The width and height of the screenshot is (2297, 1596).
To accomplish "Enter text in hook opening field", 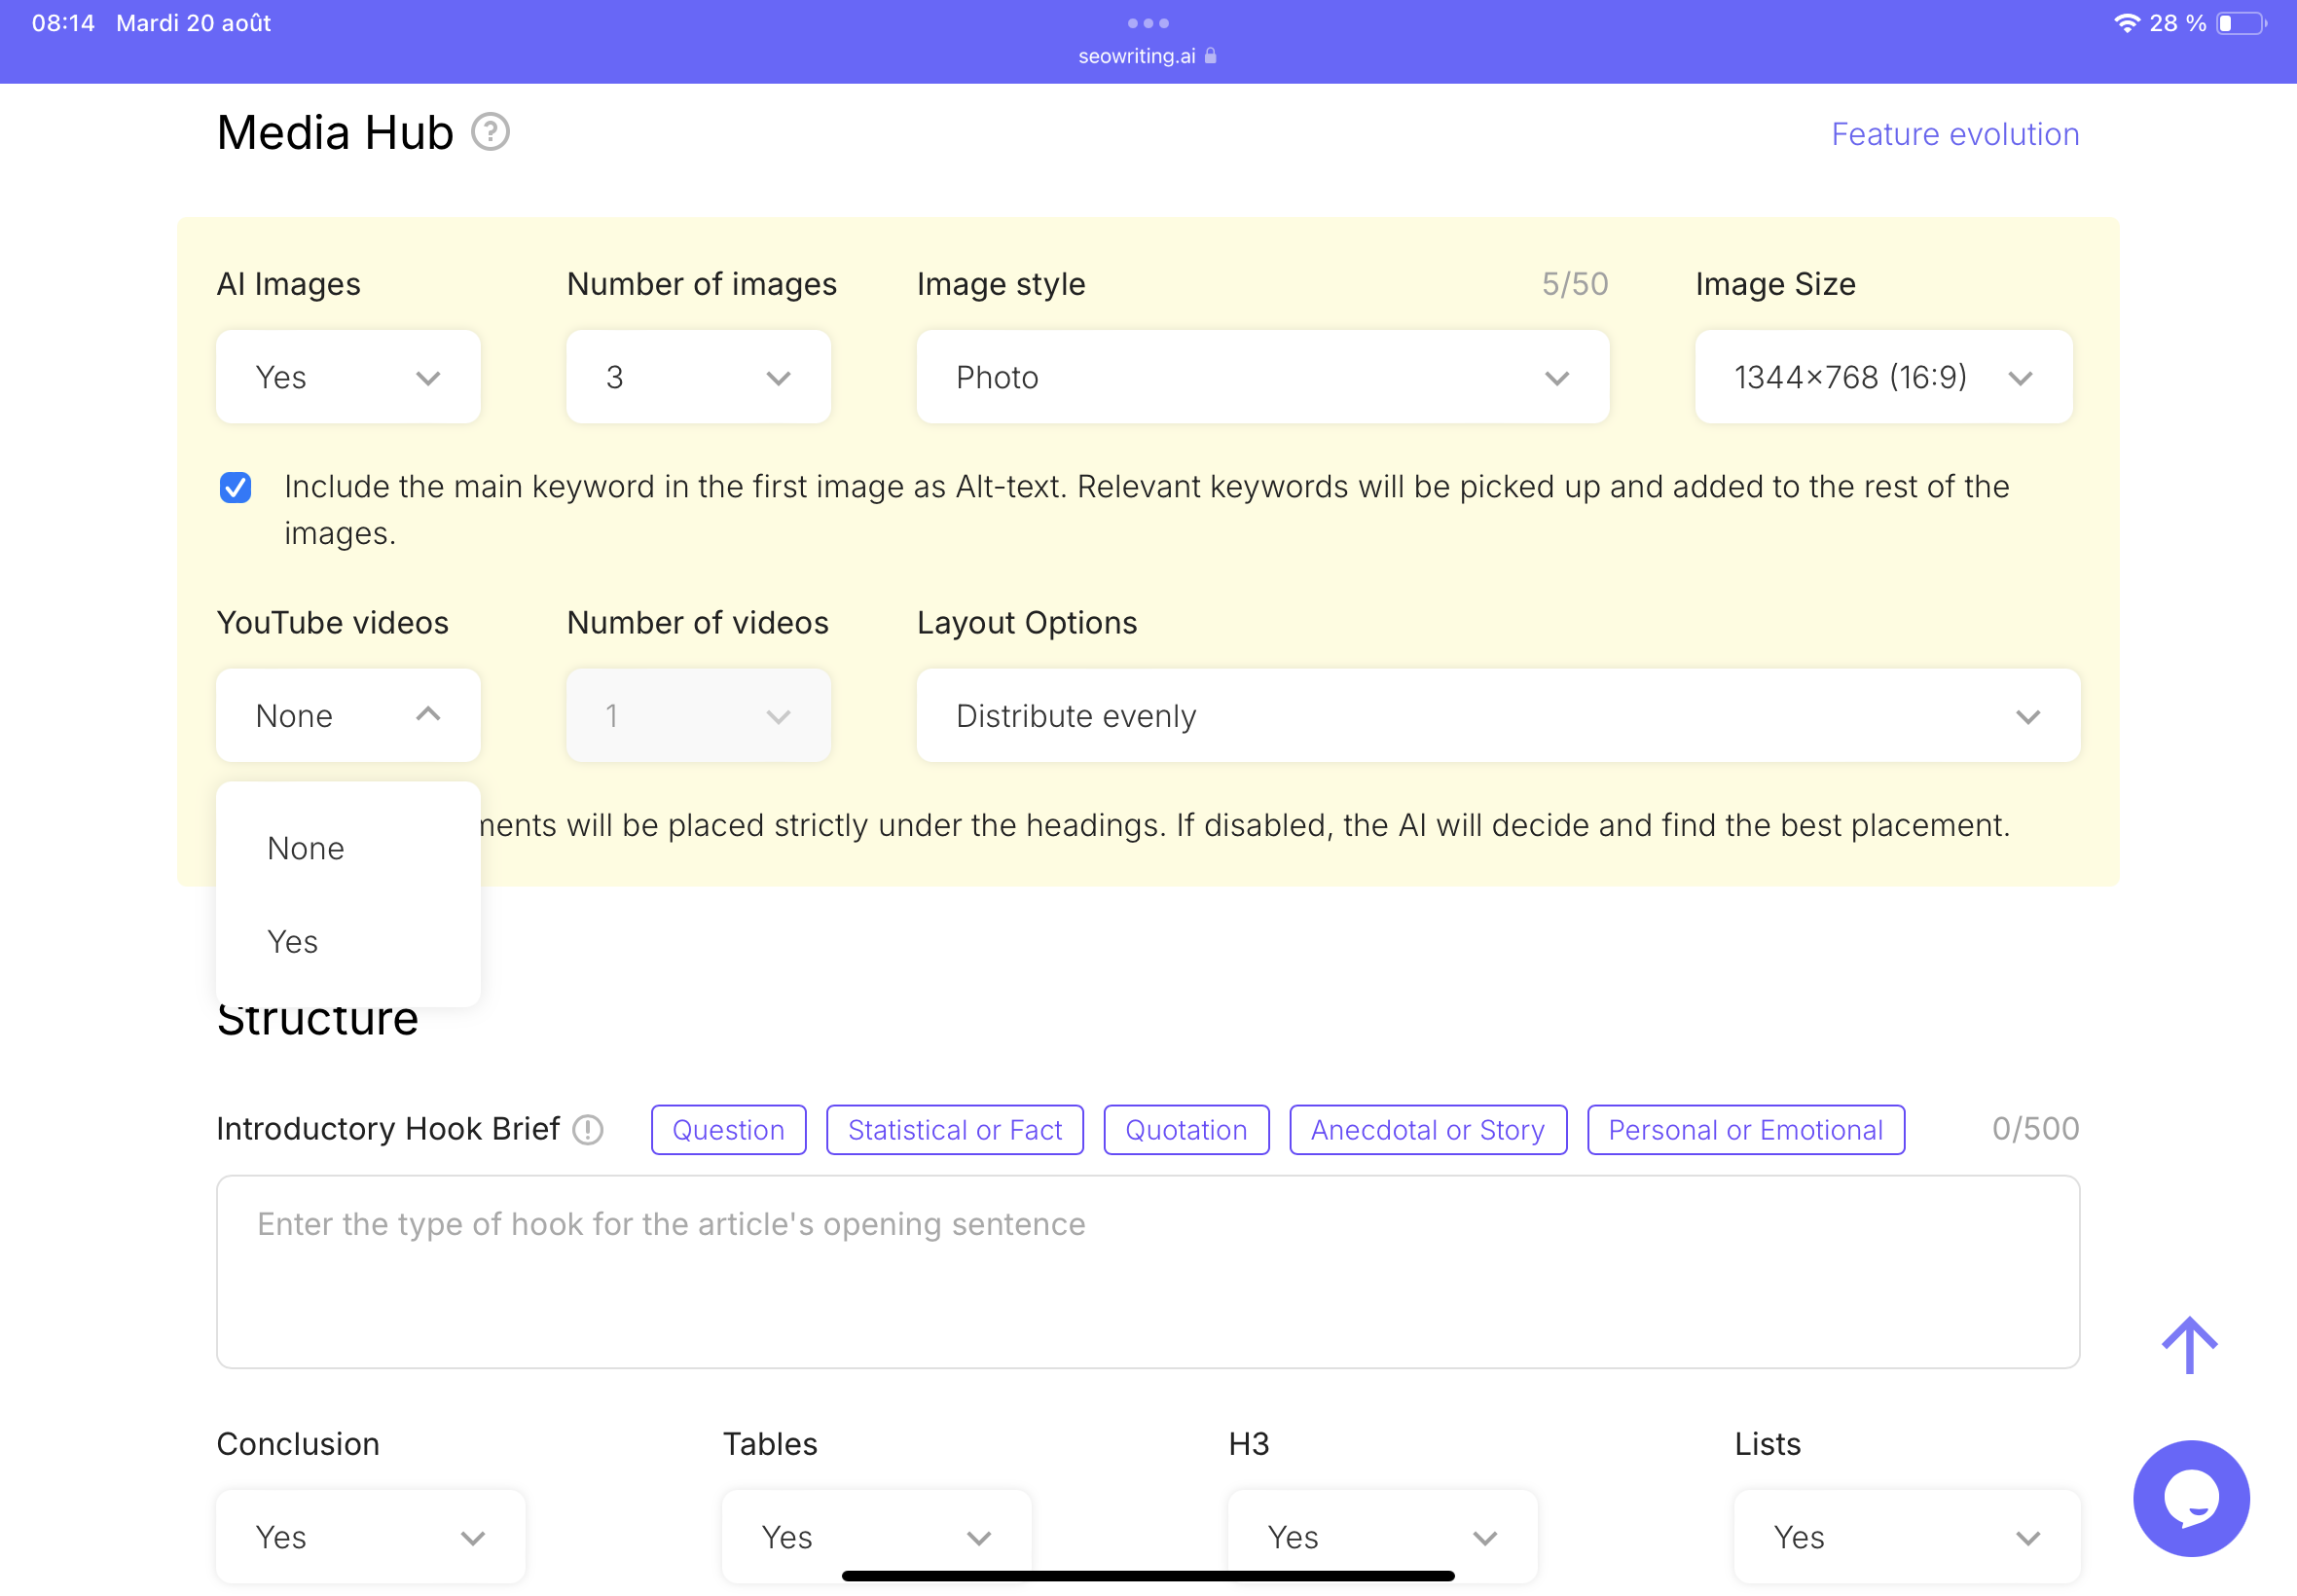I will click(1147, 1268).
